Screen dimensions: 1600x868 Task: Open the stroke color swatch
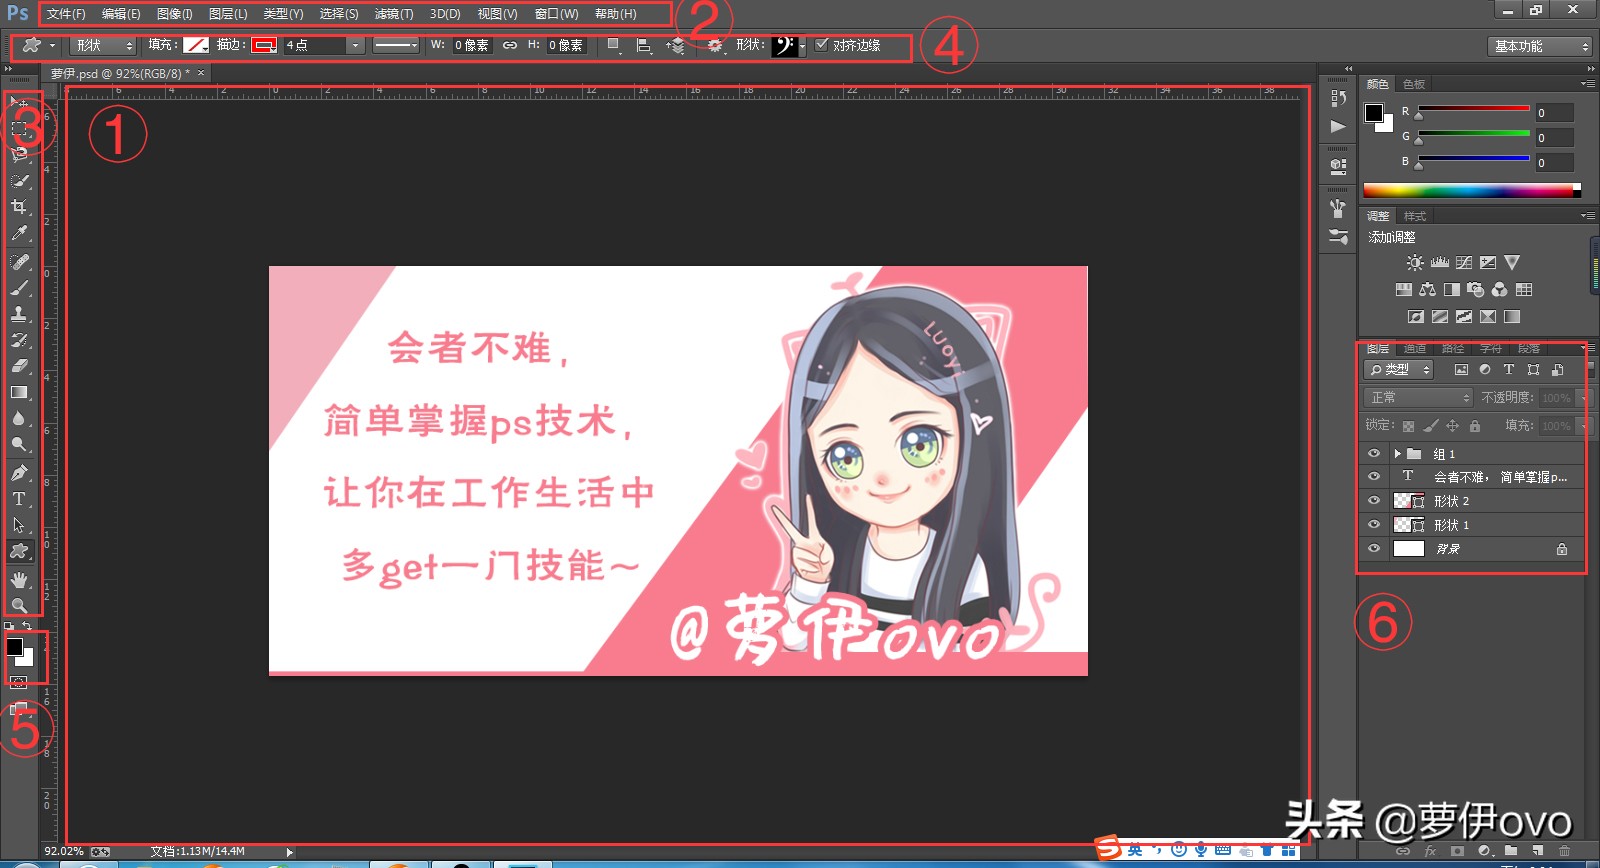click(x=264, y=45)
